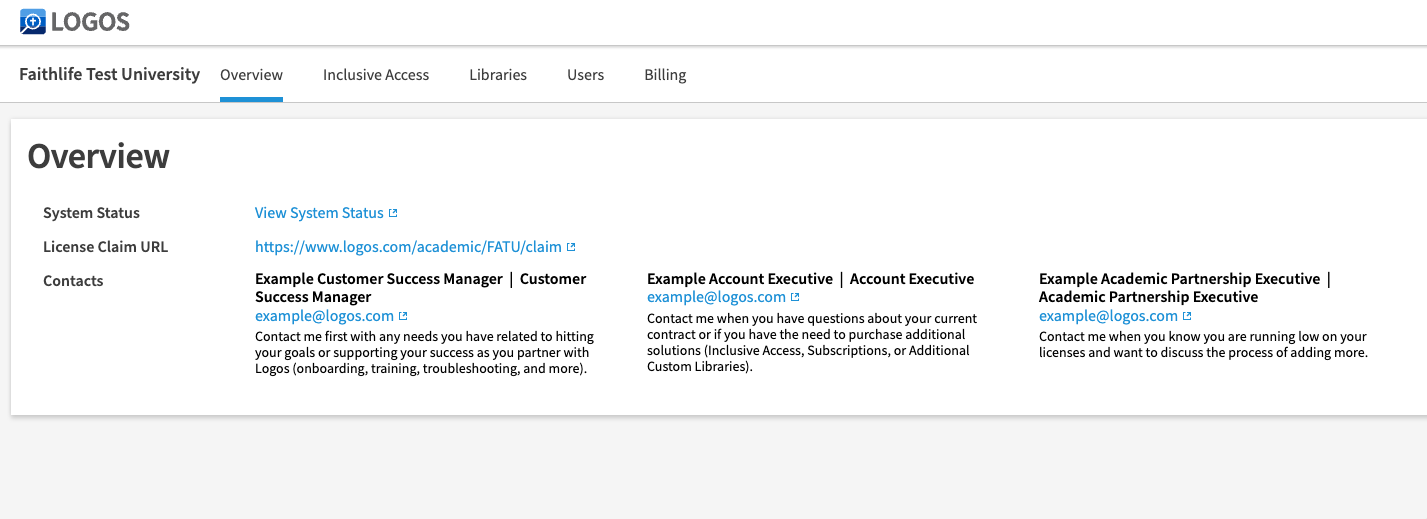The width and height of the screenshot is (1427, 519).
Task: Click external-link icon beside View System Status
Action: (393, 213)
